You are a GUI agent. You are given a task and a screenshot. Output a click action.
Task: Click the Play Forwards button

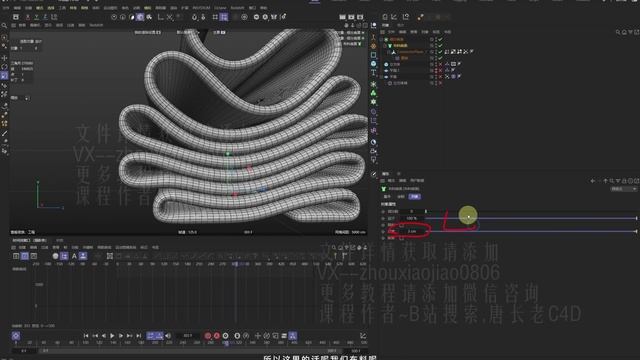point(112,336)
